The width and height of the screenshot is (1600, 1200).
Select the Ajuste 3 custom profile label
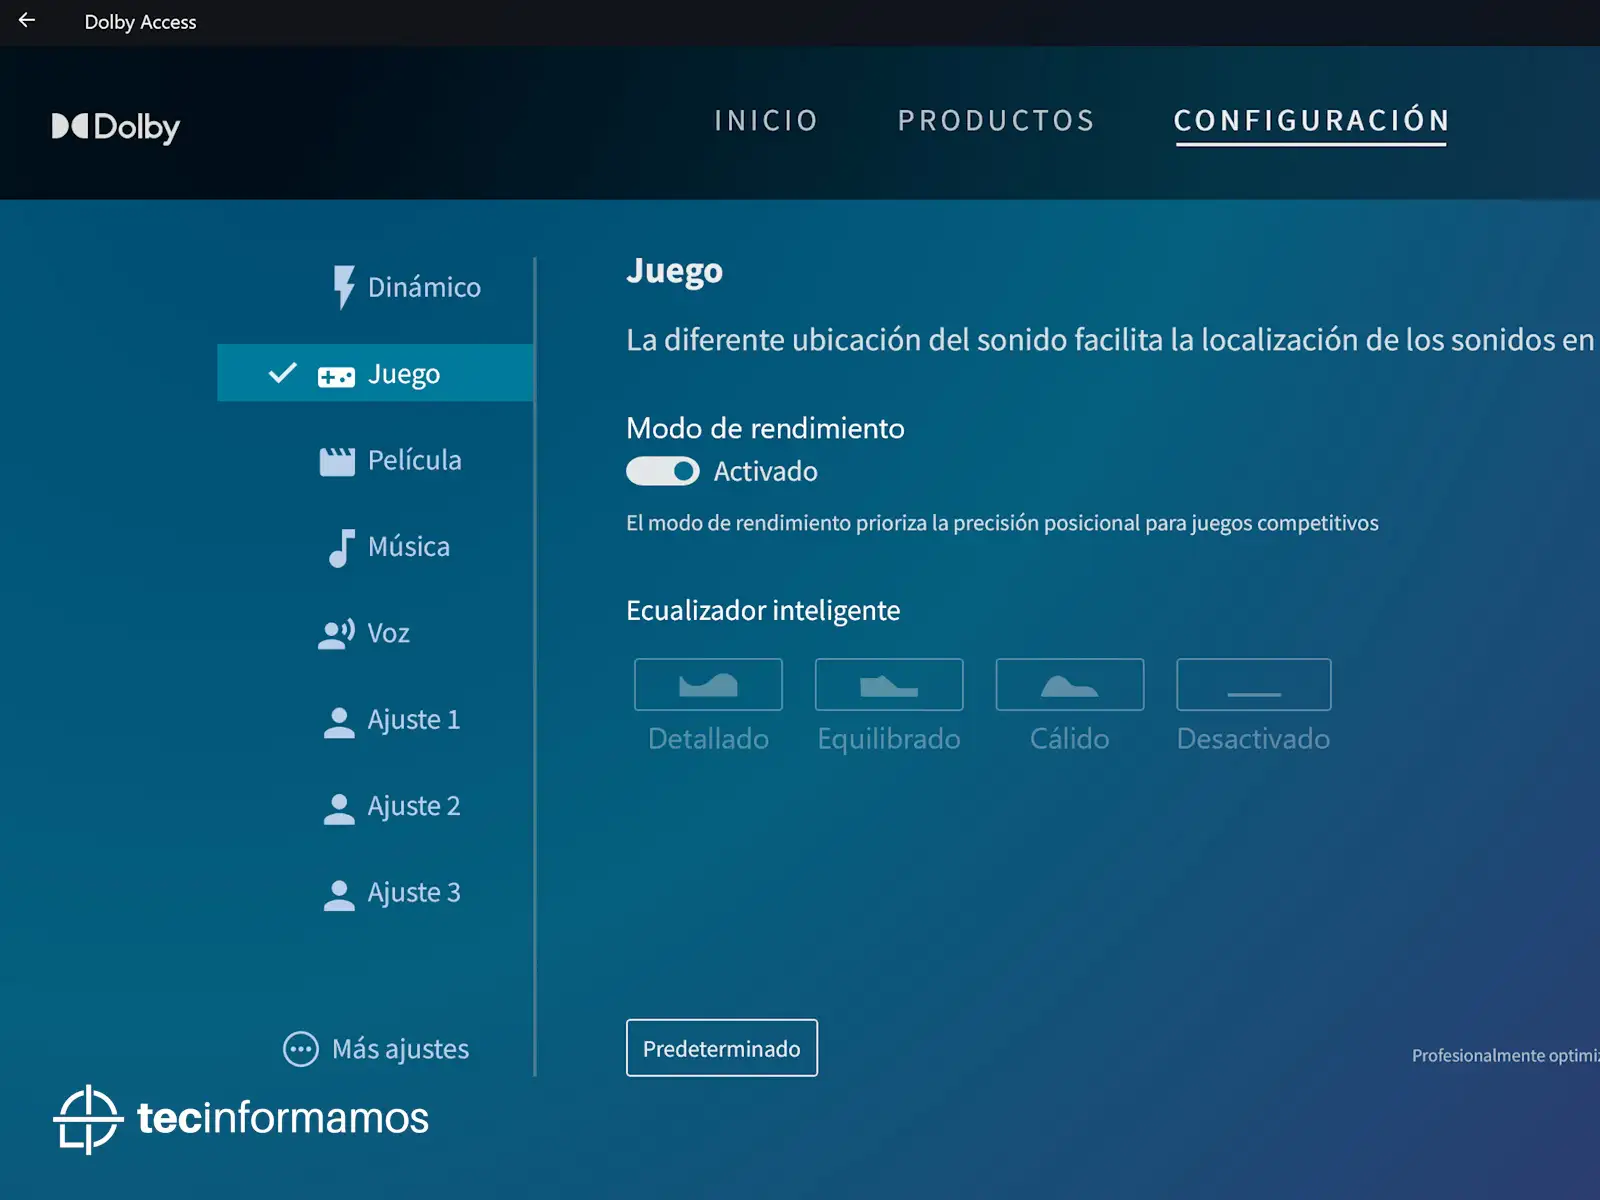click(414, 892)
